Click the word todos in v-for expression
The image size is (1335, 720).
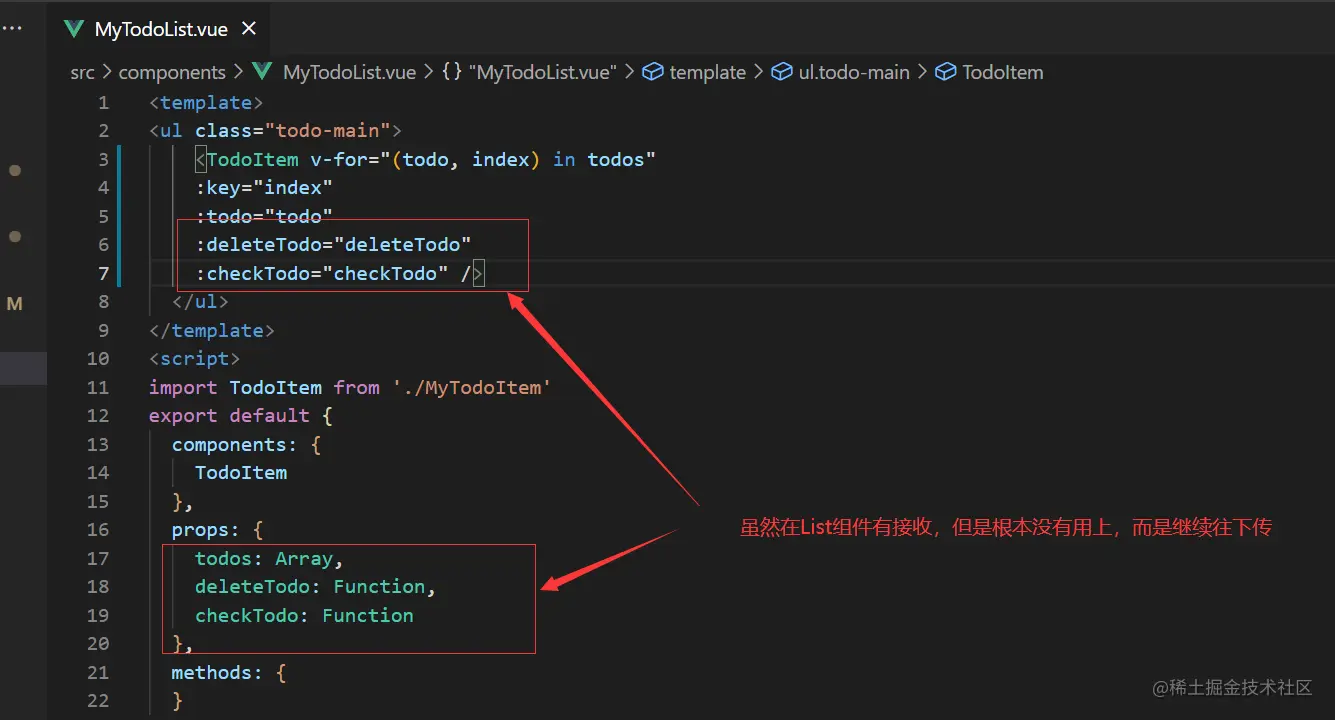615,159
